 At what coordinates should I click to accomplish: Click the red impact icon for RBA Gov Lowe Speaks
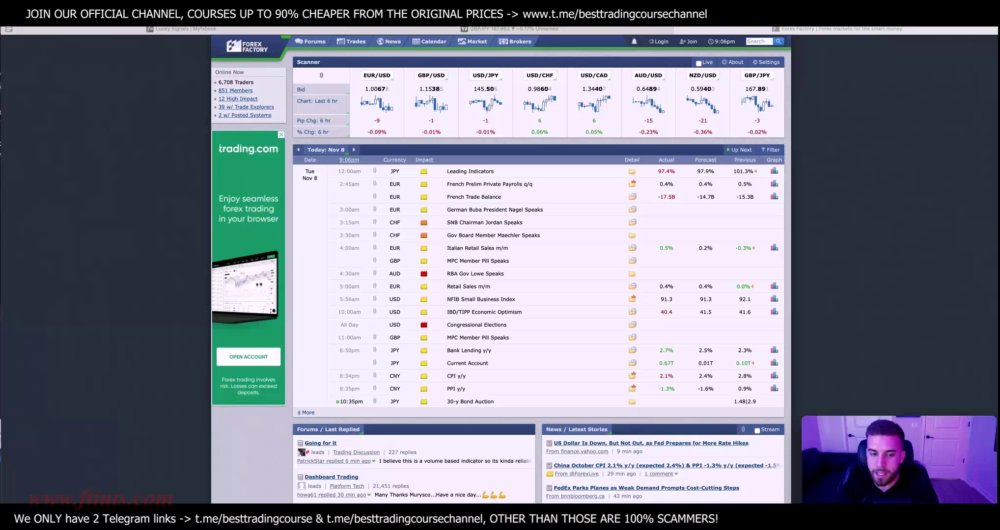[423, 274]
